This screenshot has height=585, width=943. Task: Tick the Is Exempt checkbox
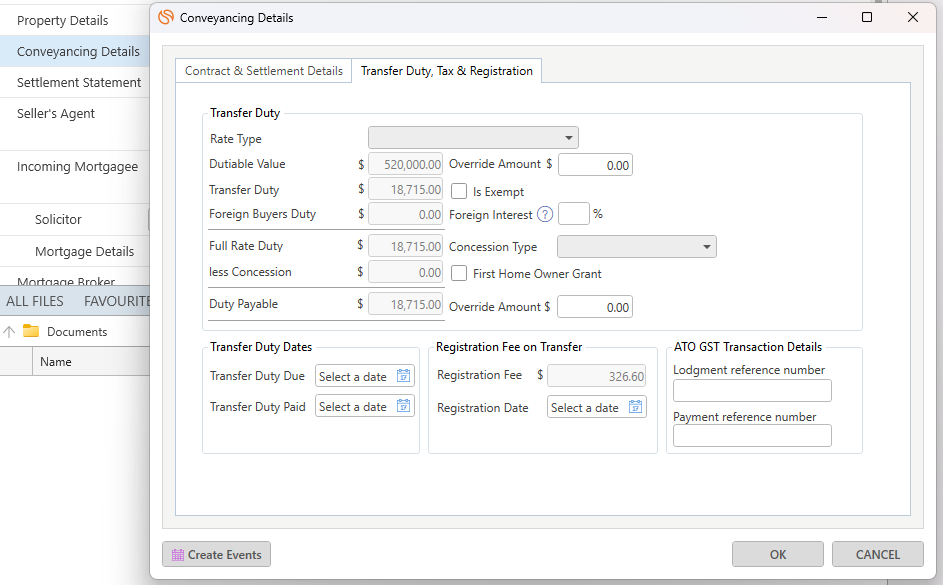(x=459, y=191)
